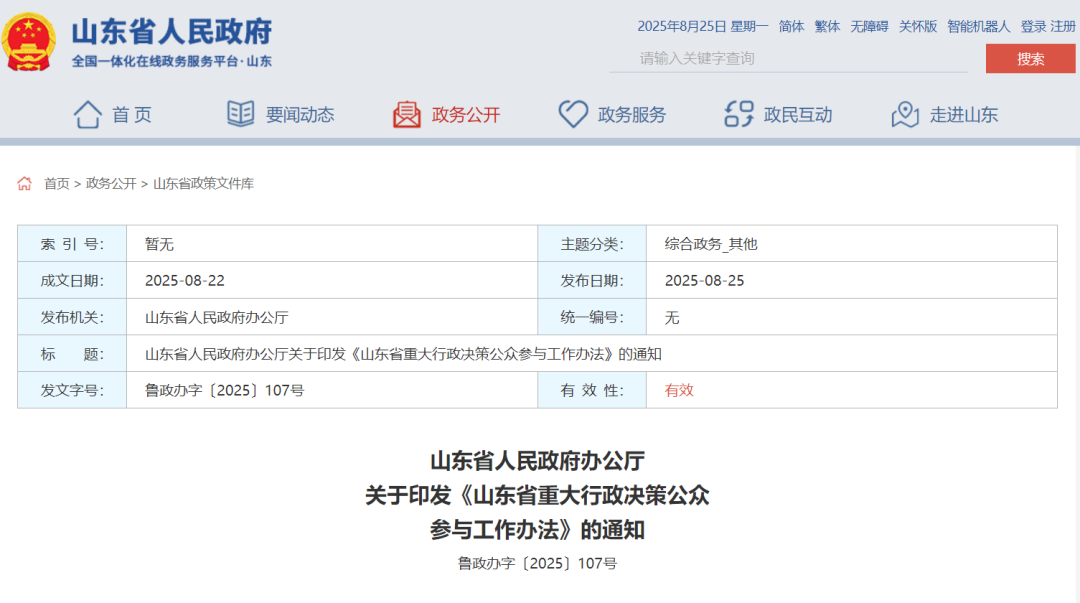Switch to 简体 simplified Chinese
This screenshot has height=603, width=1080.
791,26
